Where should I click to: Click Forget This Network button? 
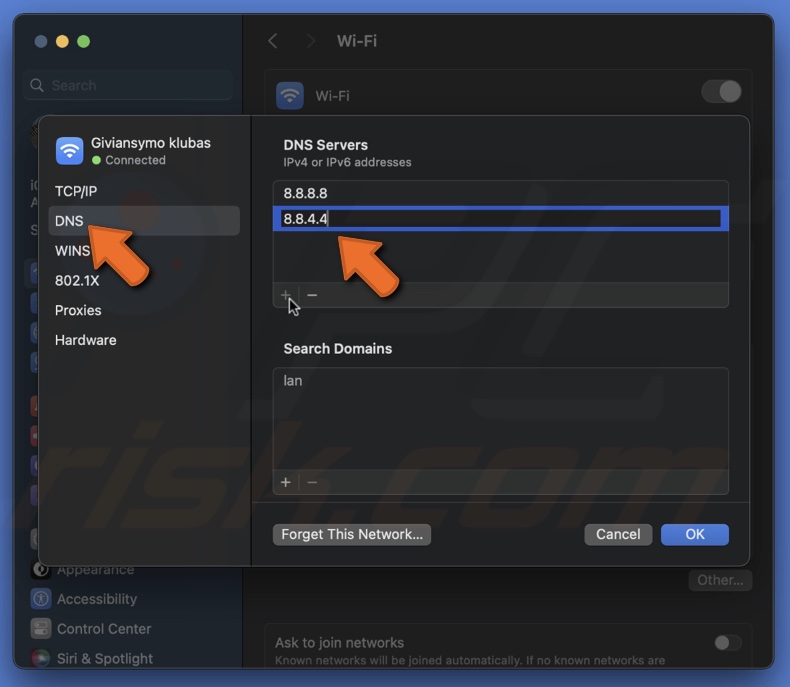pyautogui.click(x=352, y=534)
